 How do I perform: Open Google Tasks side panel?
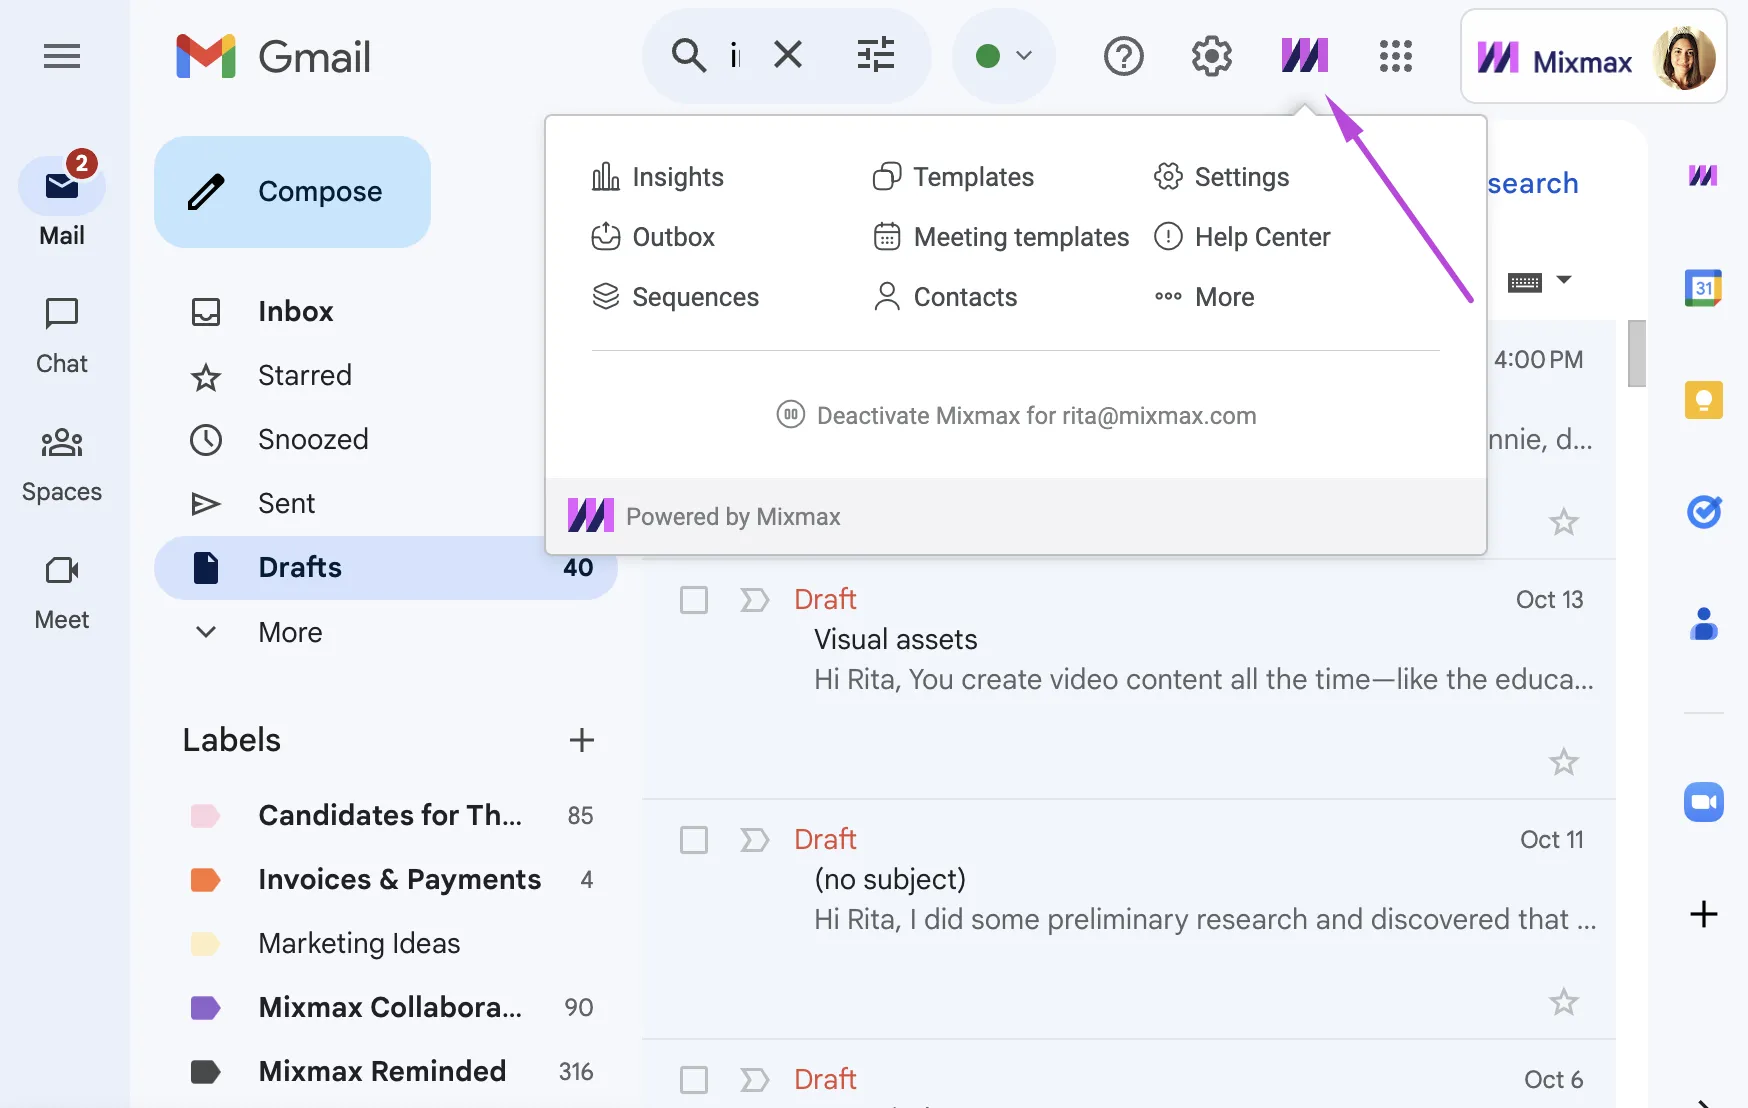(x=1703, y=512)
